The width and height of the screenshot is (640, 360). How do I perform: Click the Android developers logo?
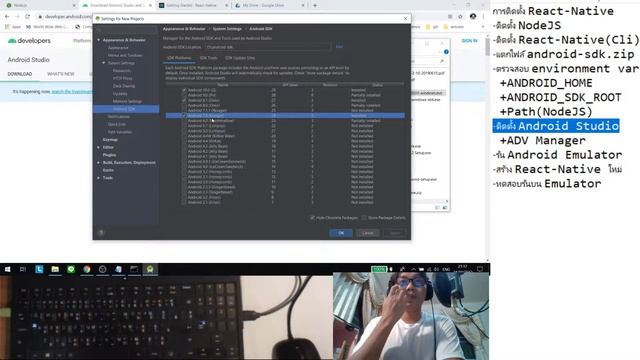coord(29,41)
